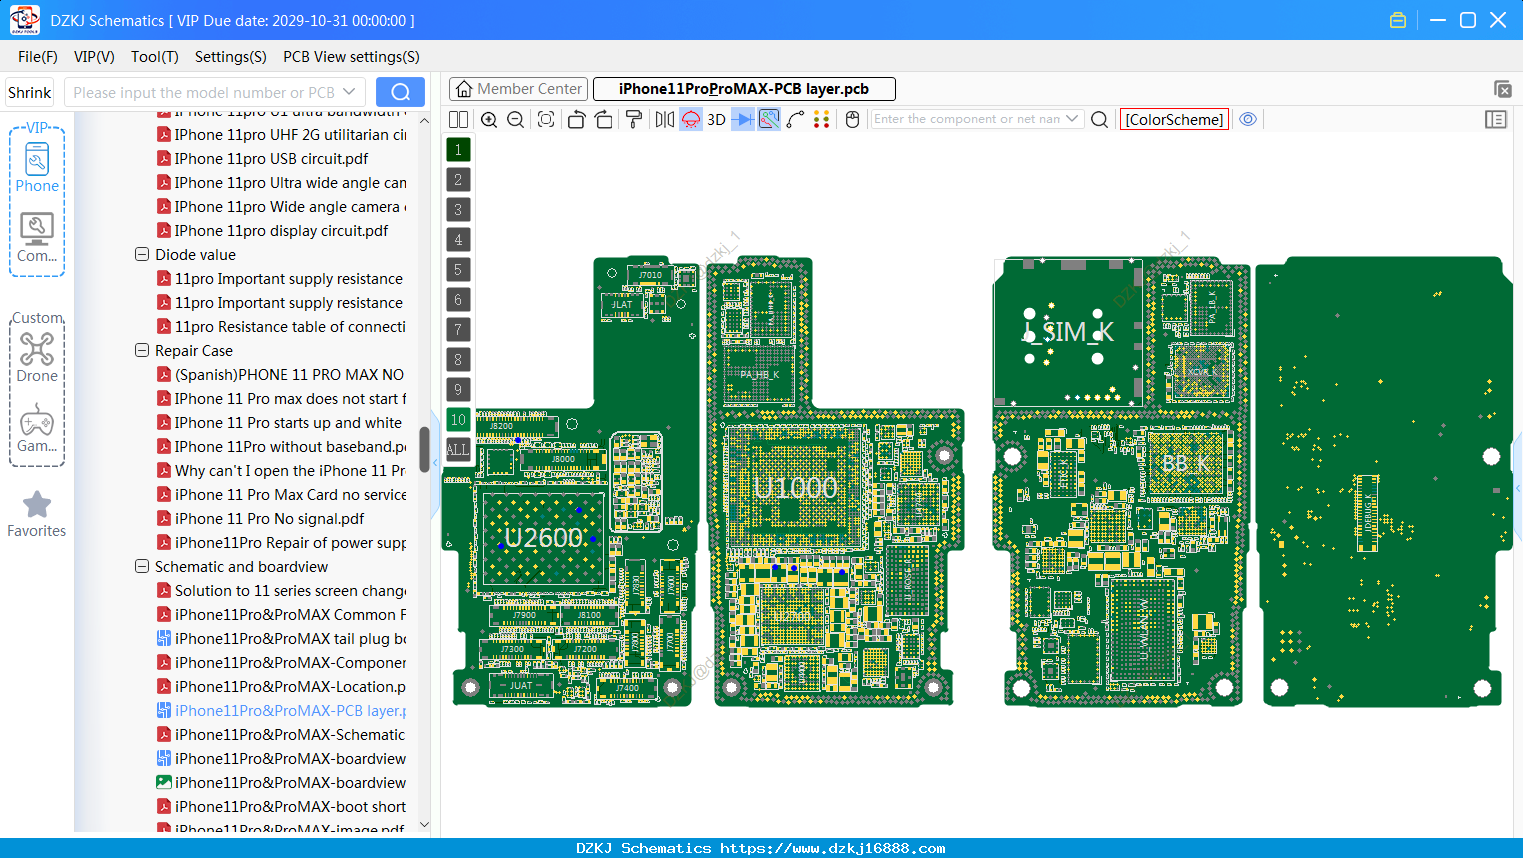Open the colored dots pad tool

coord(822,119)
